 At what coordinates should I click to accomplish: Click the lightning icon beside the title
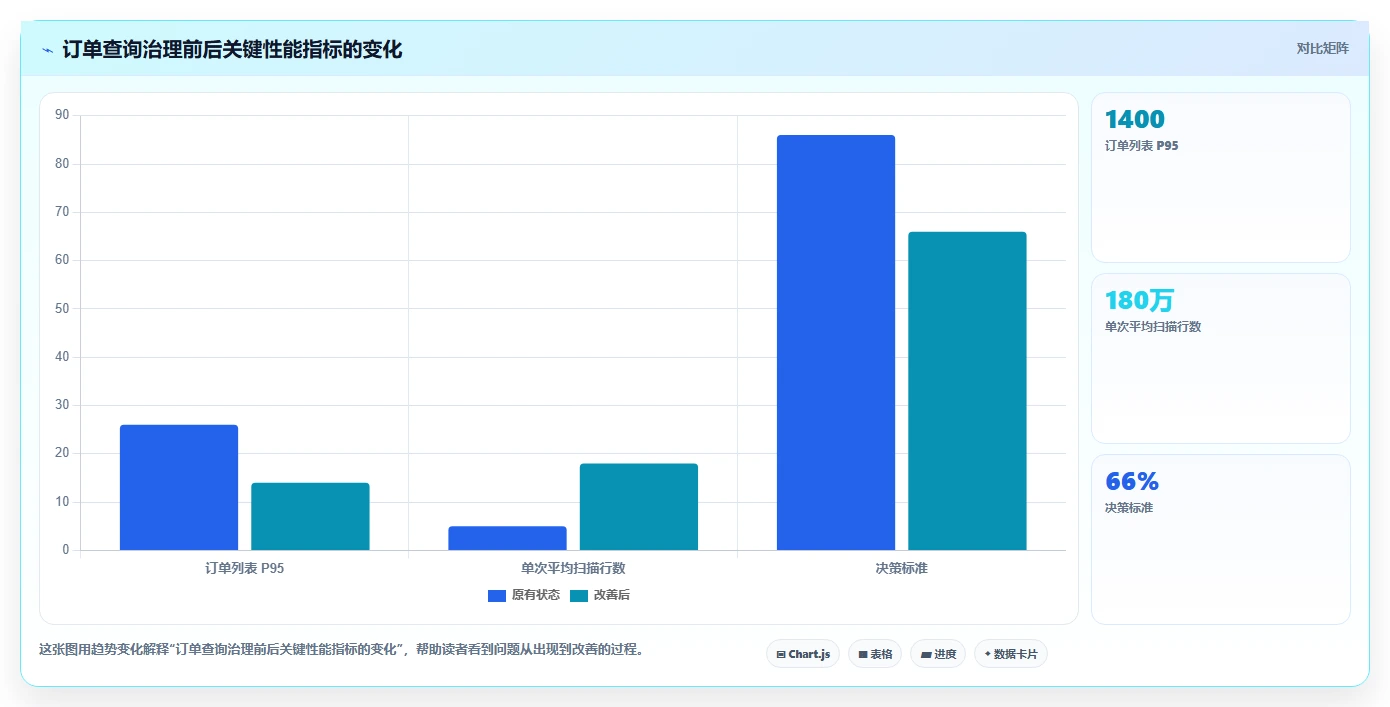(x=48, y=50)
